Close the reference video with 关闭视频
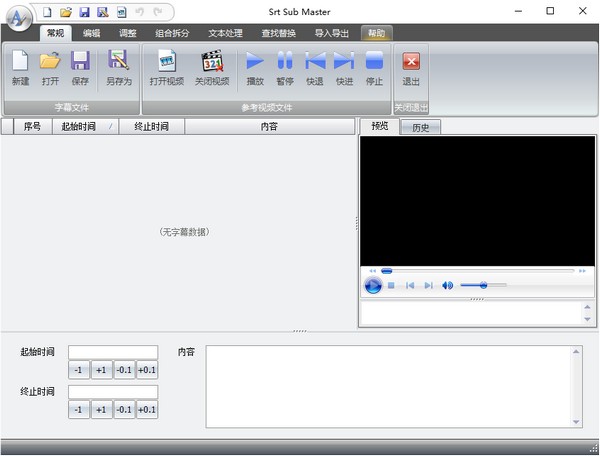600x456 pixels. point(212,68)
